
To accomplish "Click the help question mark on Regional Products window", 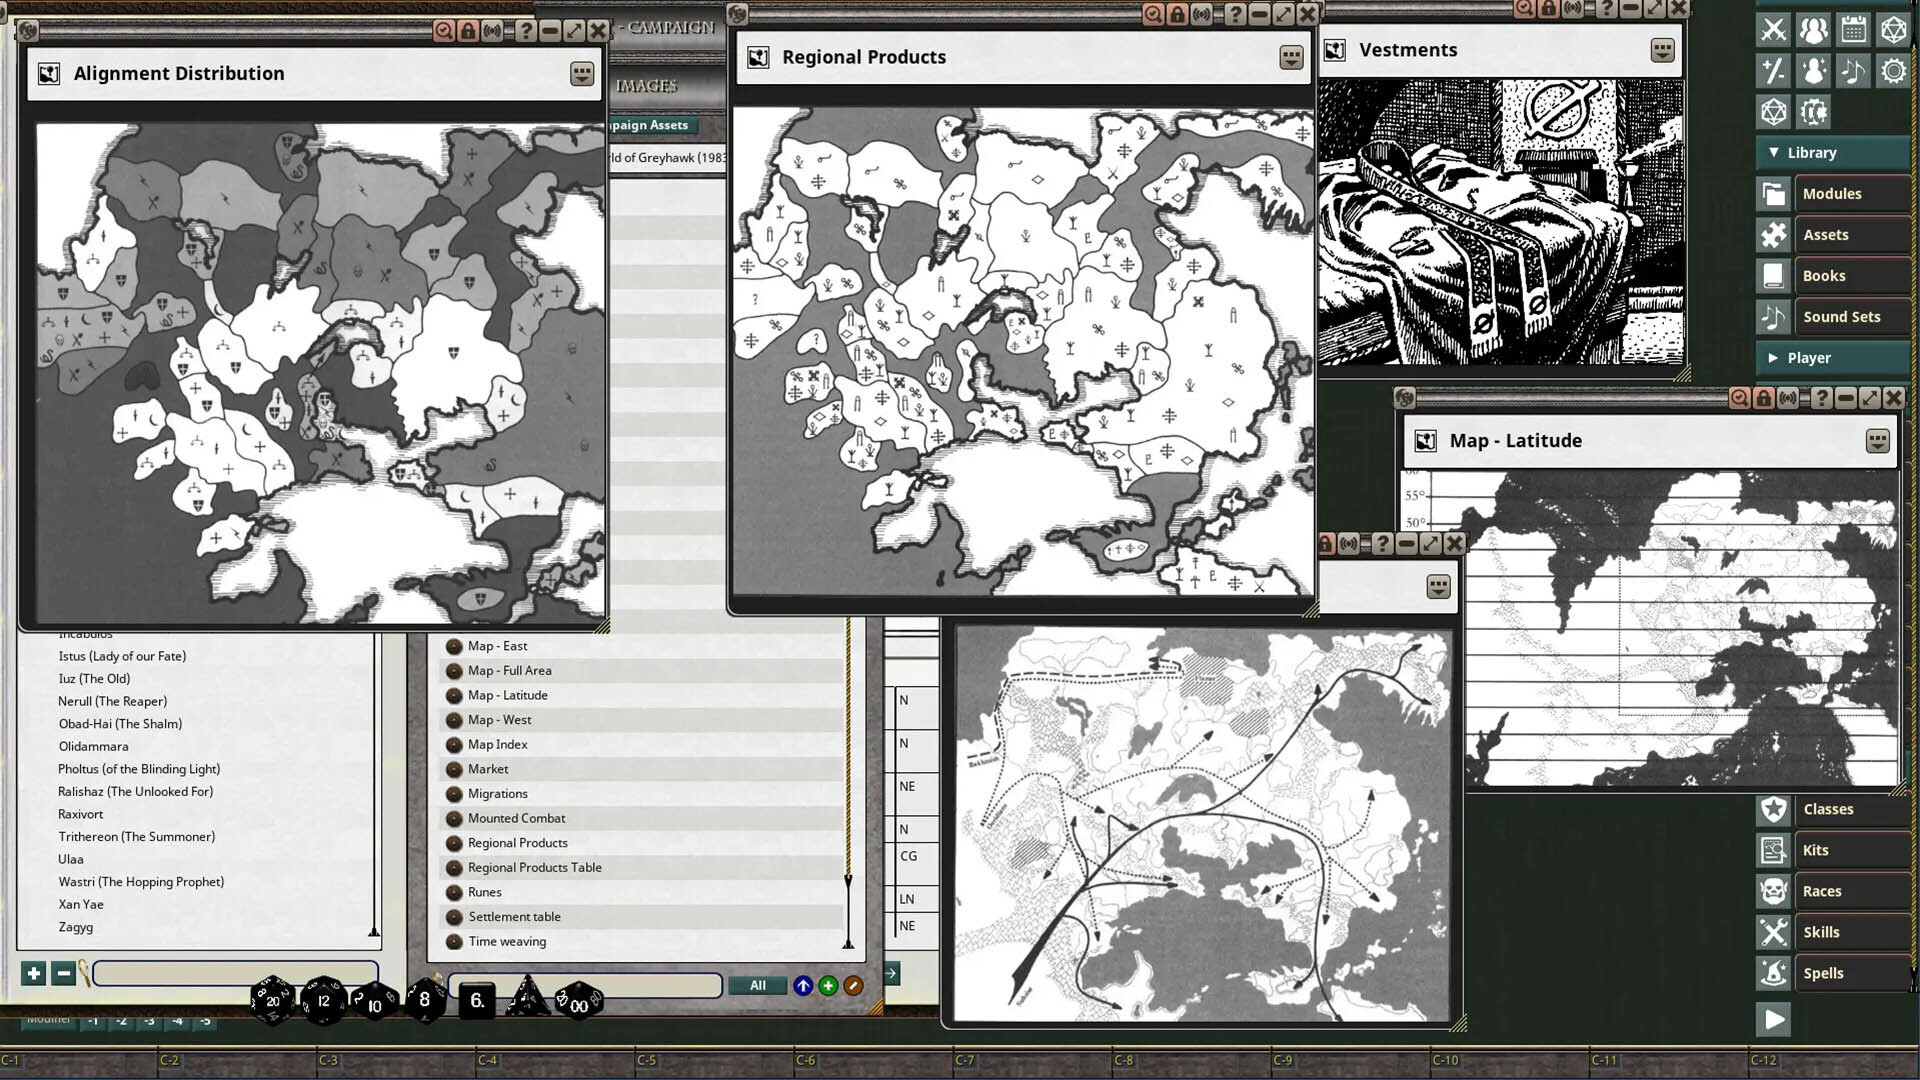I will pyautogui.click(x=1237, y=15).
